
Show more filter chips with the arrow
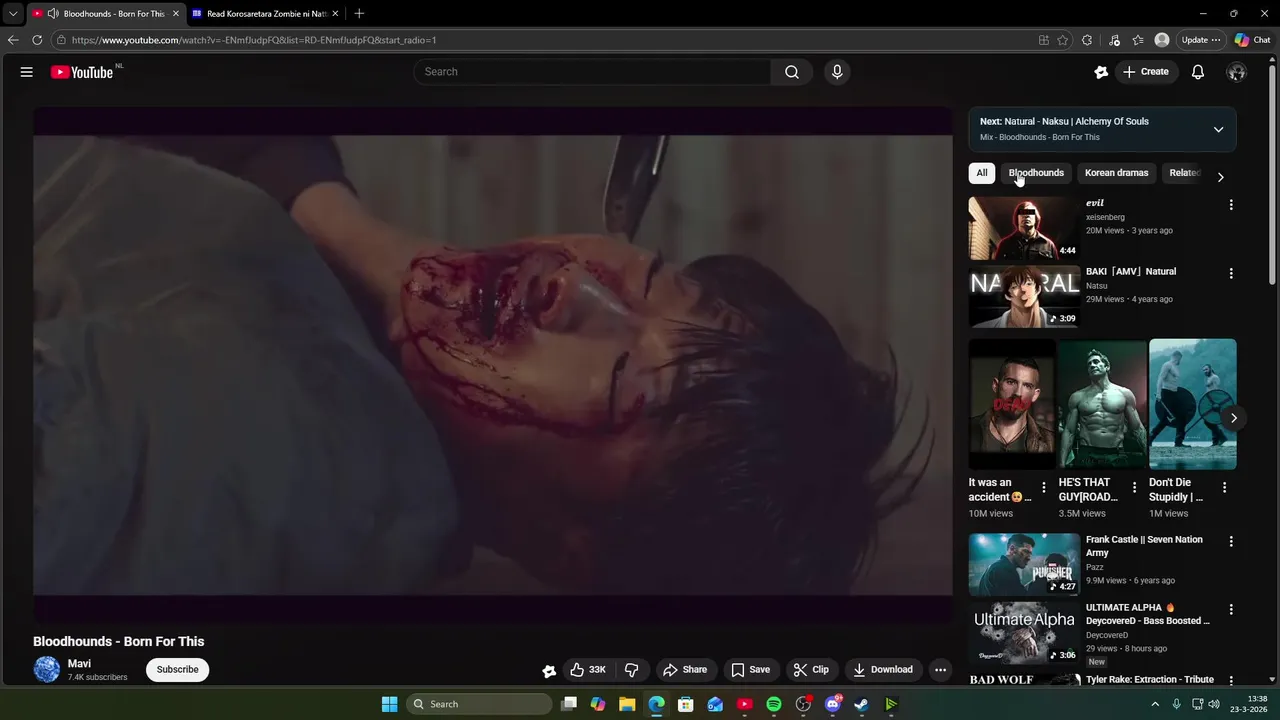(x=1220, y=177)
